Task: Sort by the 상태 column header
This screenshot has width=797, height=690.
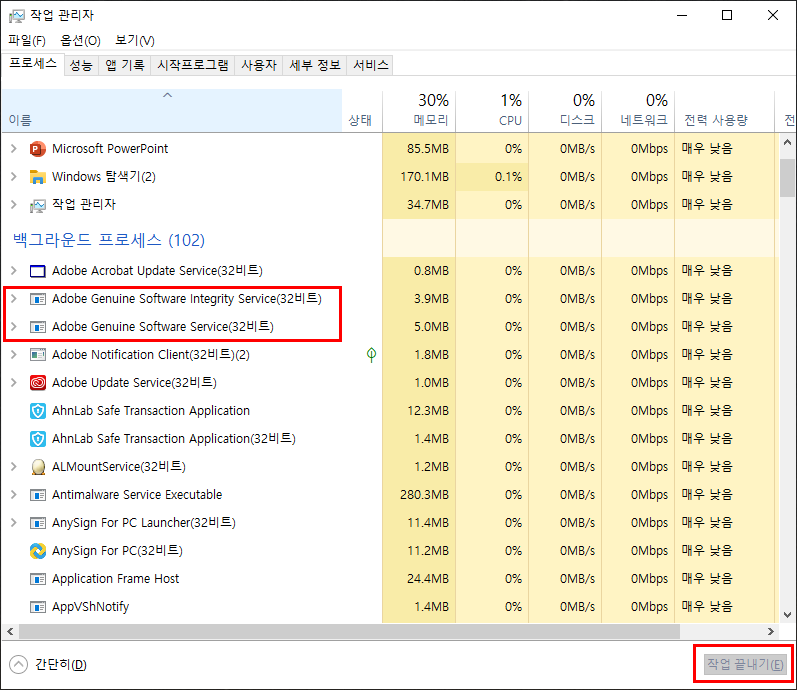Action: click(x=362, y=111)
